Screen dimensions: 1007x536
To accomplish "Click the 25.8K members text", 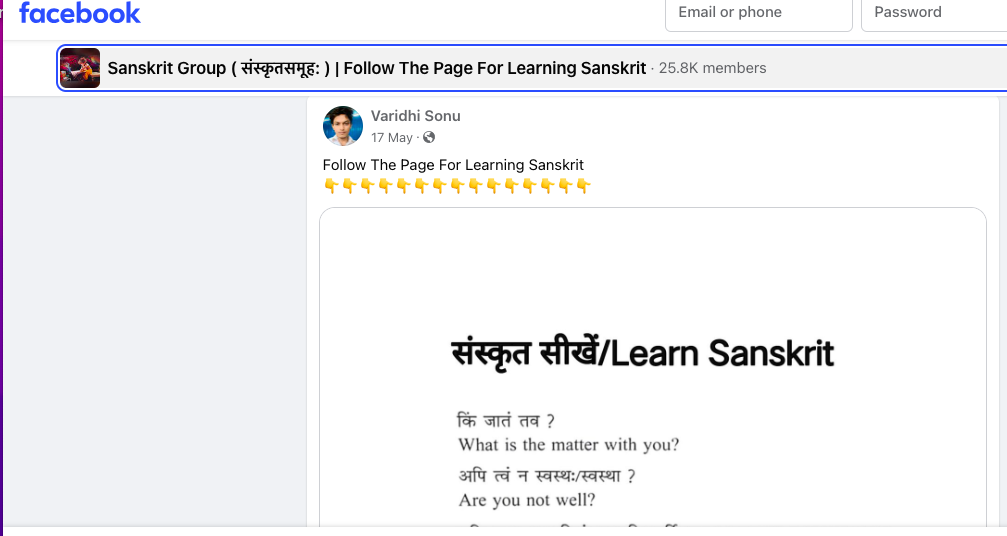I will coord(712,68).
